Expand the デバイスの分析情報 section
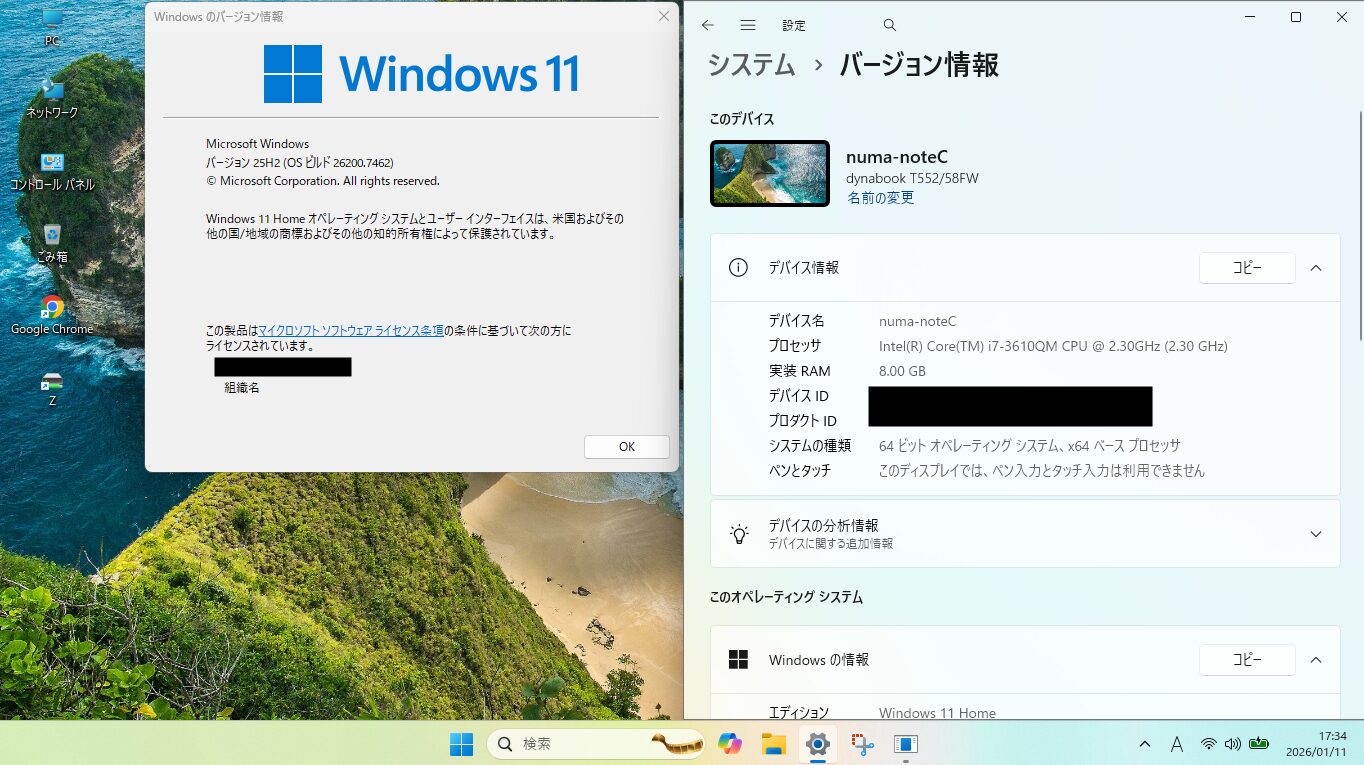Viewport: 1364px width, 765px height. coord(1316,534)
